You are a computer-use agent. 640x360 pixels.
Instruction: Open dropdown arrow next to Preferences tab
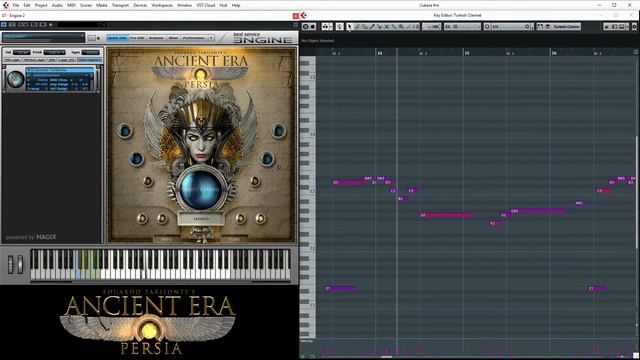[211, 38]
